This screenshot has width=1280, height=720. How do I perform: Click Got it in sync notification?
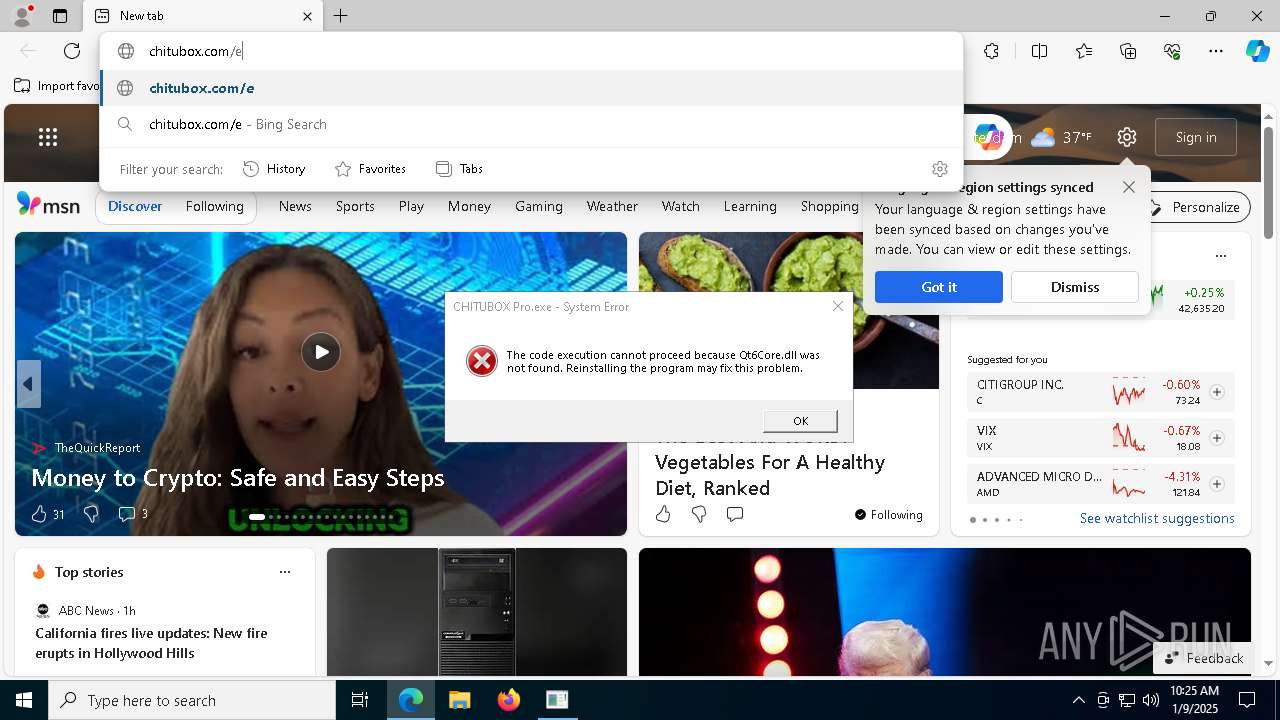[939, 287]
